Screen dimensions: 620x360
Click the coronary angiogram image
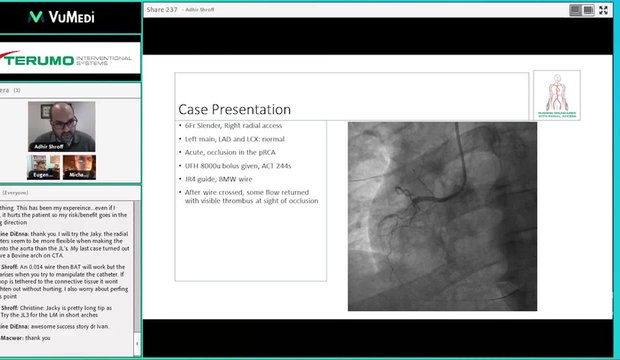click(x=442, y=216)
